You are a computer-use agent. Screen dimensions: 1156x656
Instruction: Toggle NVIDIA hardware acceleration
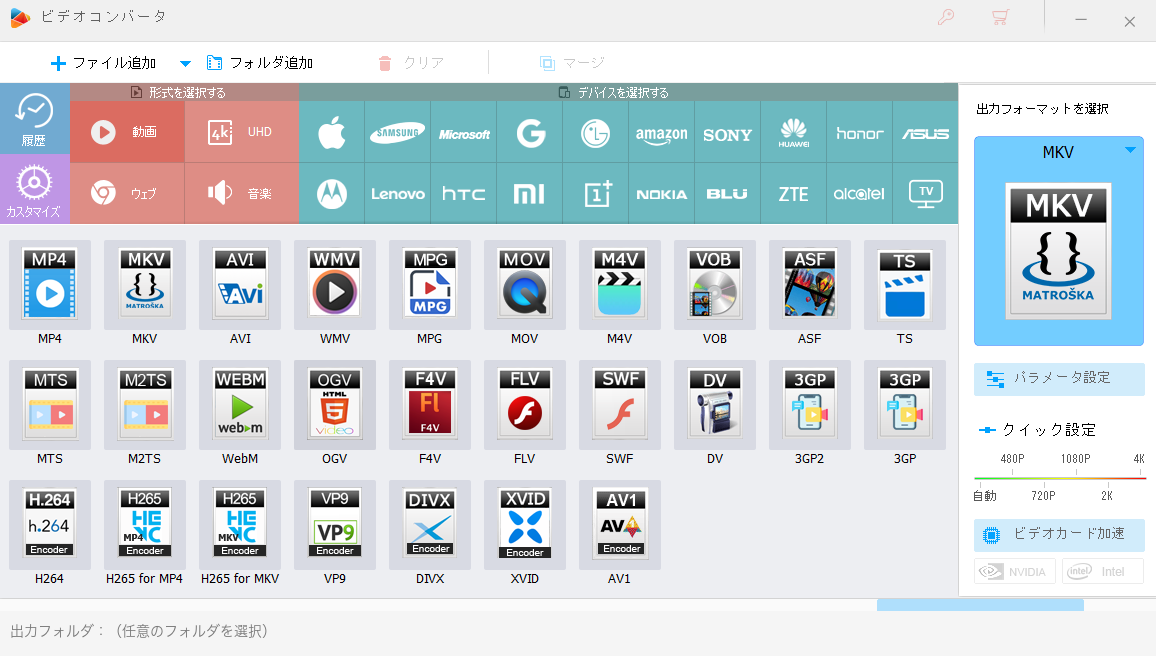click(x=1014, y=571)
